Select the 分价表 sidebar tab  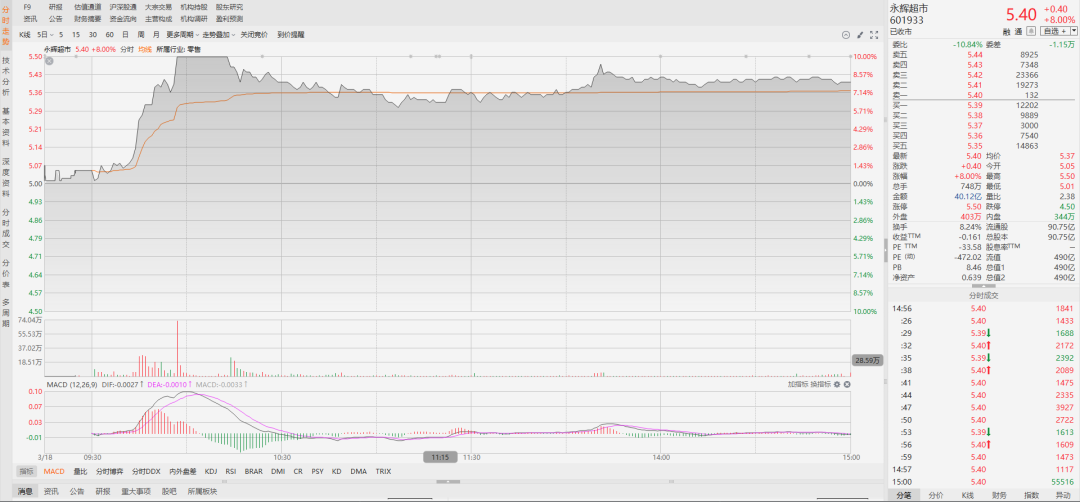[x=6, y=273]
